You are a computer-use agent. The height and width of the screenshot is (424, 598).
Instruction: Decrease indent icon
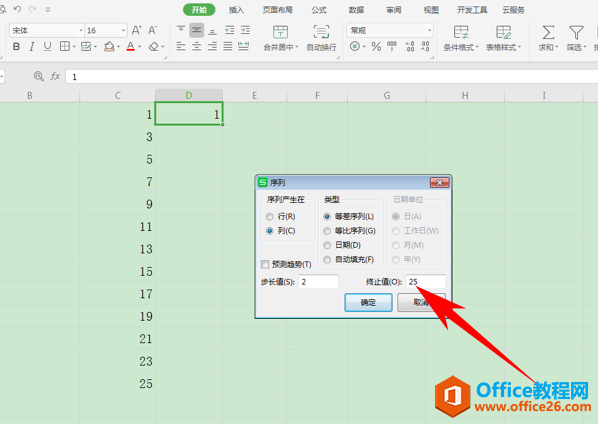click(230, 30)
